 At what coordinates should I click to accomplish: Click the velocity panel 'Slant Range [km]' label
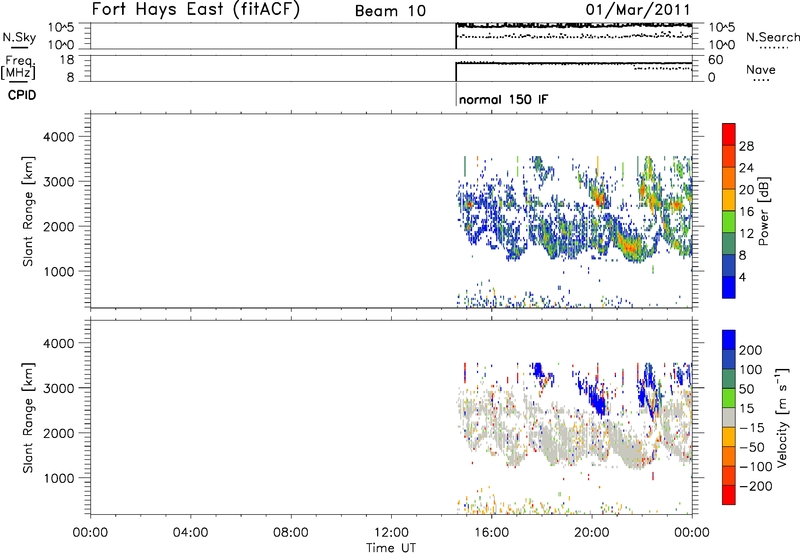tap(28, 418)
